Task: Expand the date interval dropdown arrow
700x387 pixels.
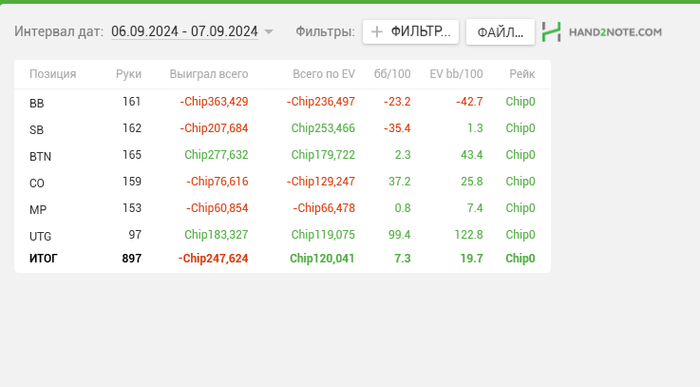Action: (x=269, y=32)
